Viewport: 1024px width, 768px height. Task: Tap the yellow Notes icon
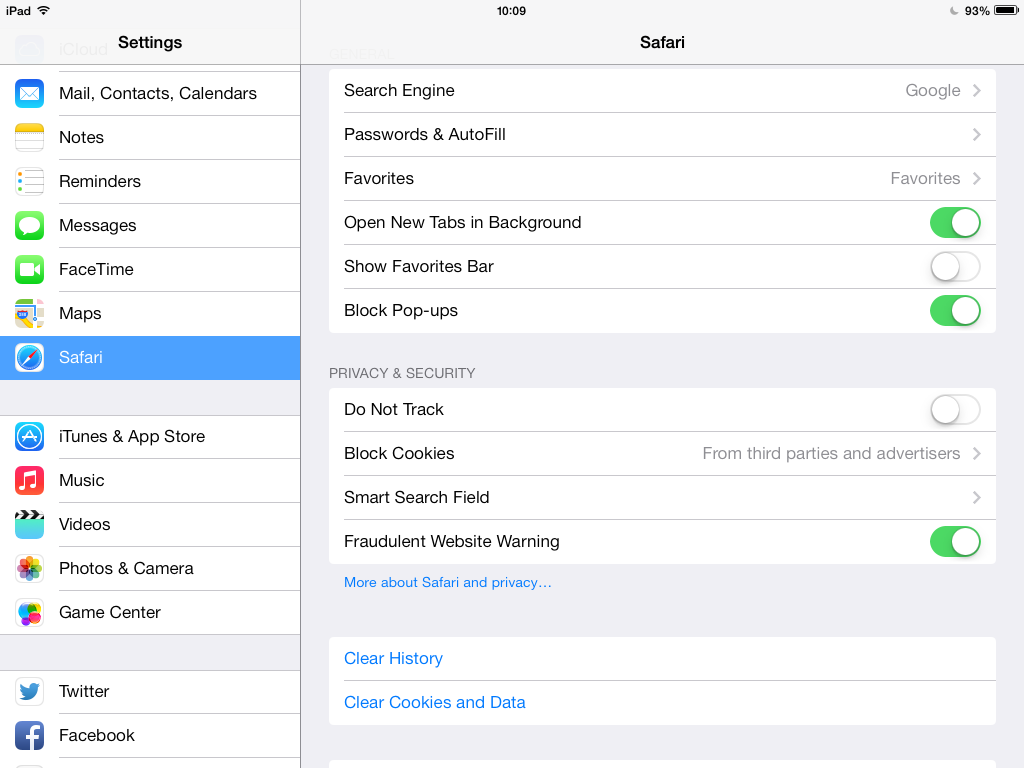(x=30, y=137)
